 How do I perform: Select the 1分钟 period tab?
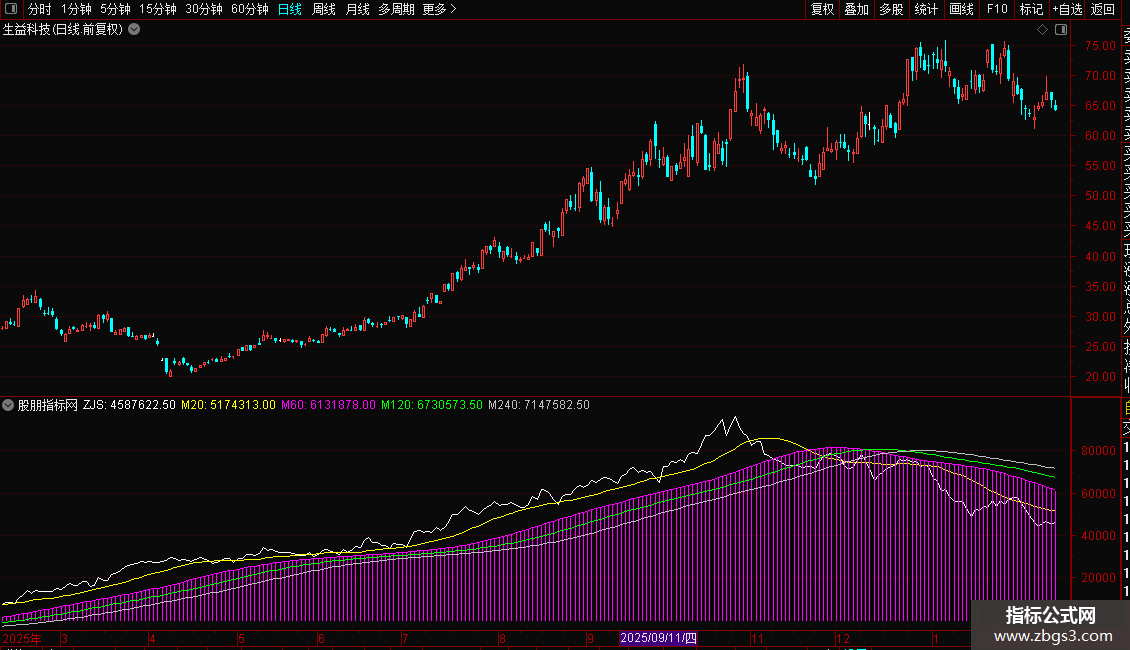(76, 9)
